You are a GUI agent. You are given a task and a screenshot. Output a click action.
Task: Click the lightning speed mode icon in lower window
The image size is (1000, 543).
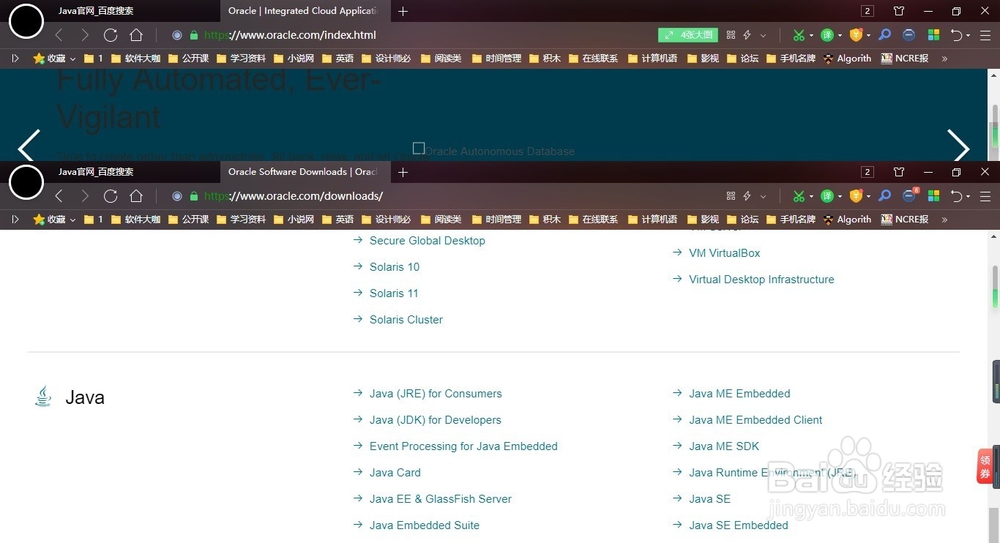747,196
